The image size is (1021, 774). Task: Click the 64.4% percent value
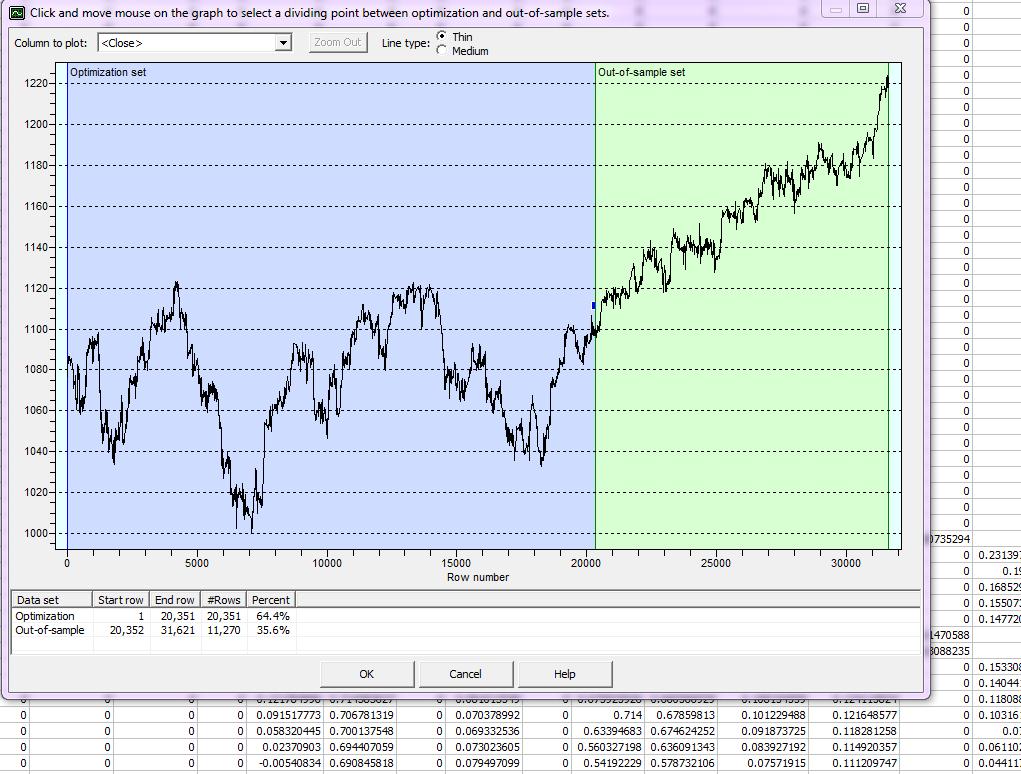coord(273,616)
